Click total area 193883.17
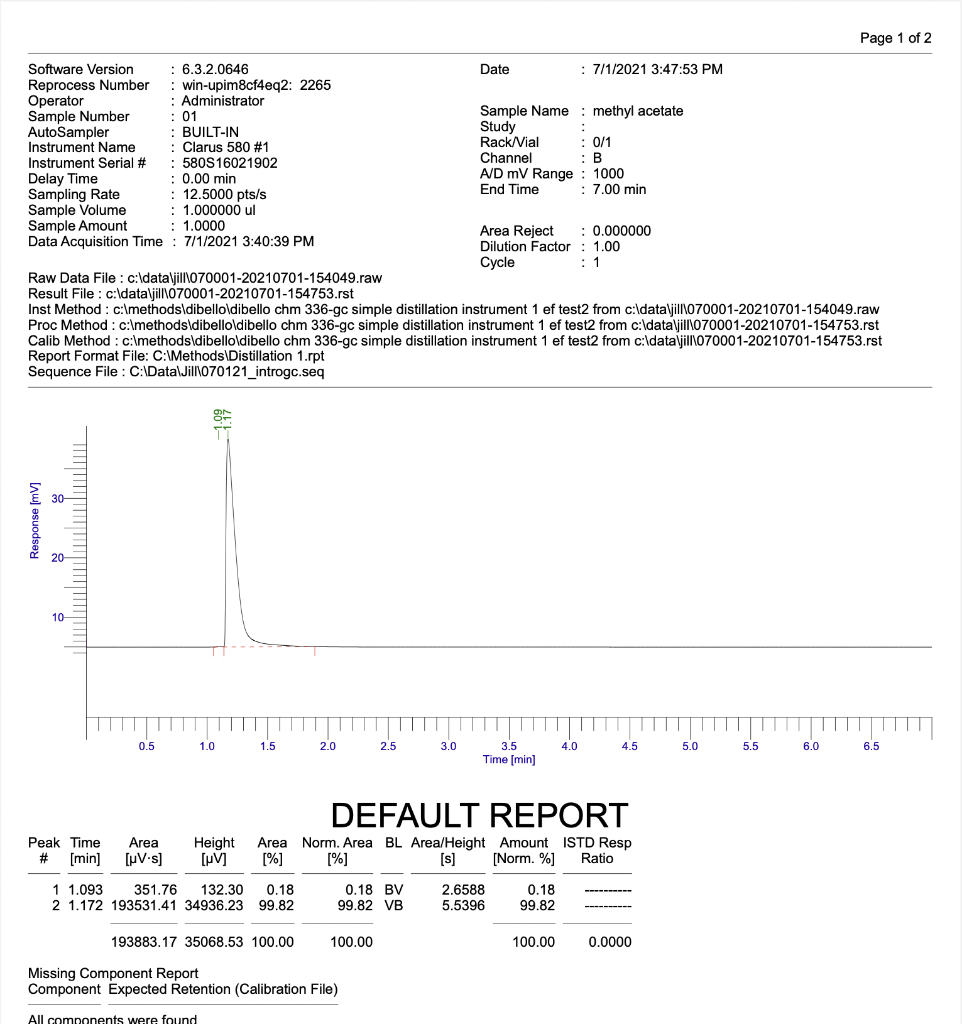The image size is (962, 1024). tap(144, 942)
